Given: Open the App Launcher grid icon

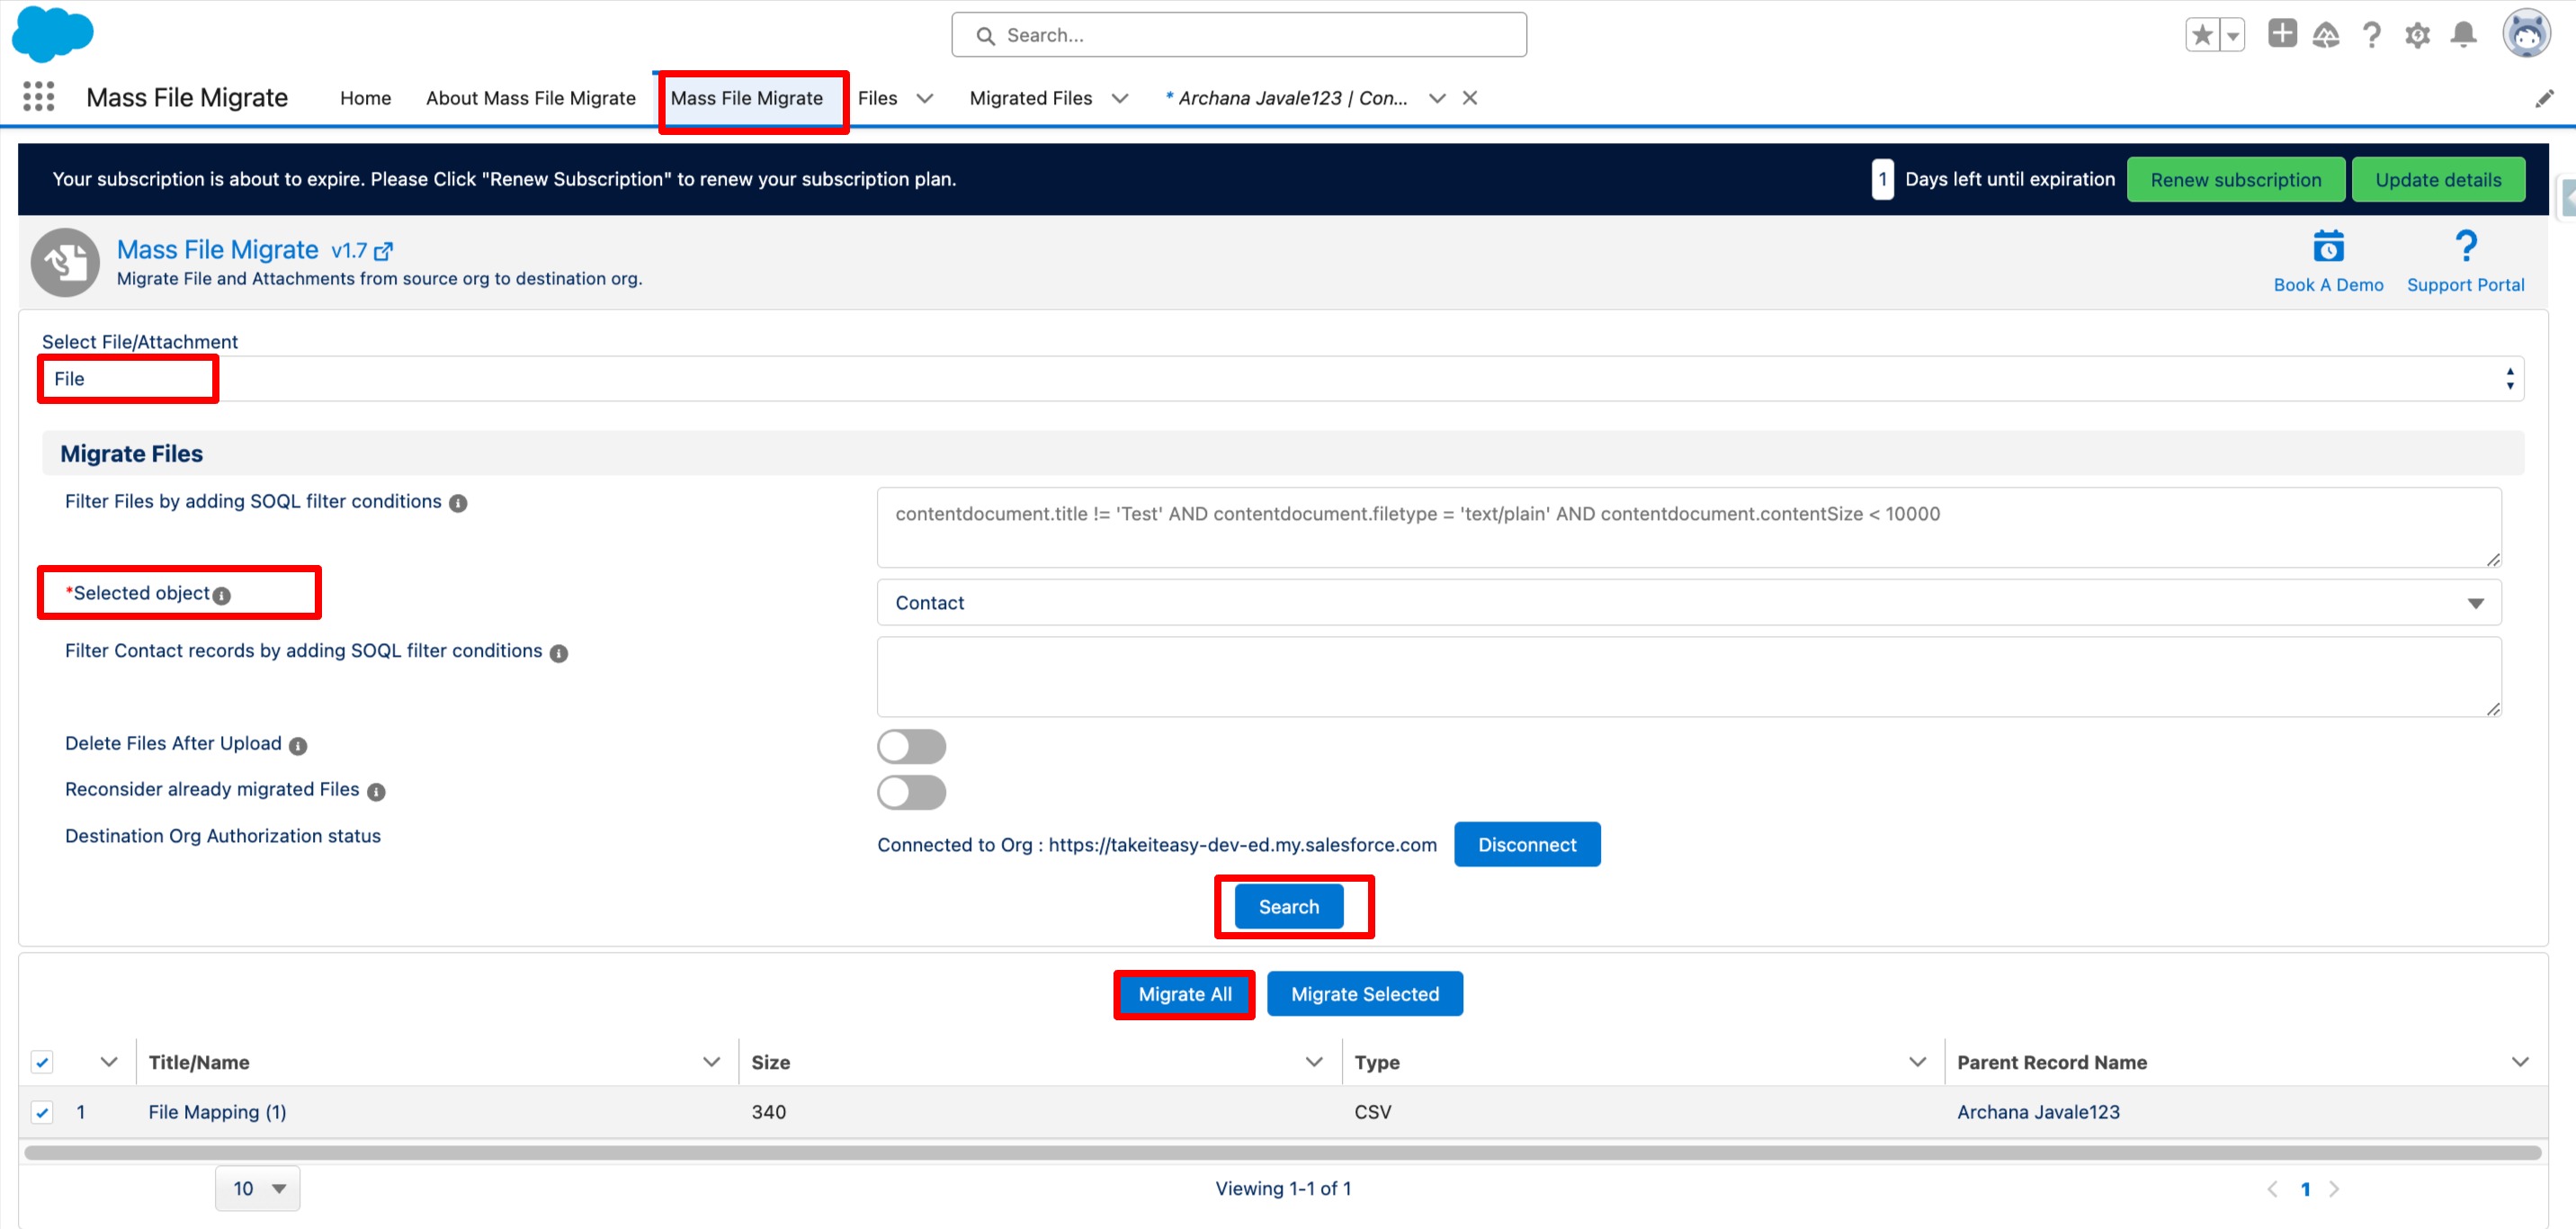Looking at the screenshot, I should [x=38, y=97].
